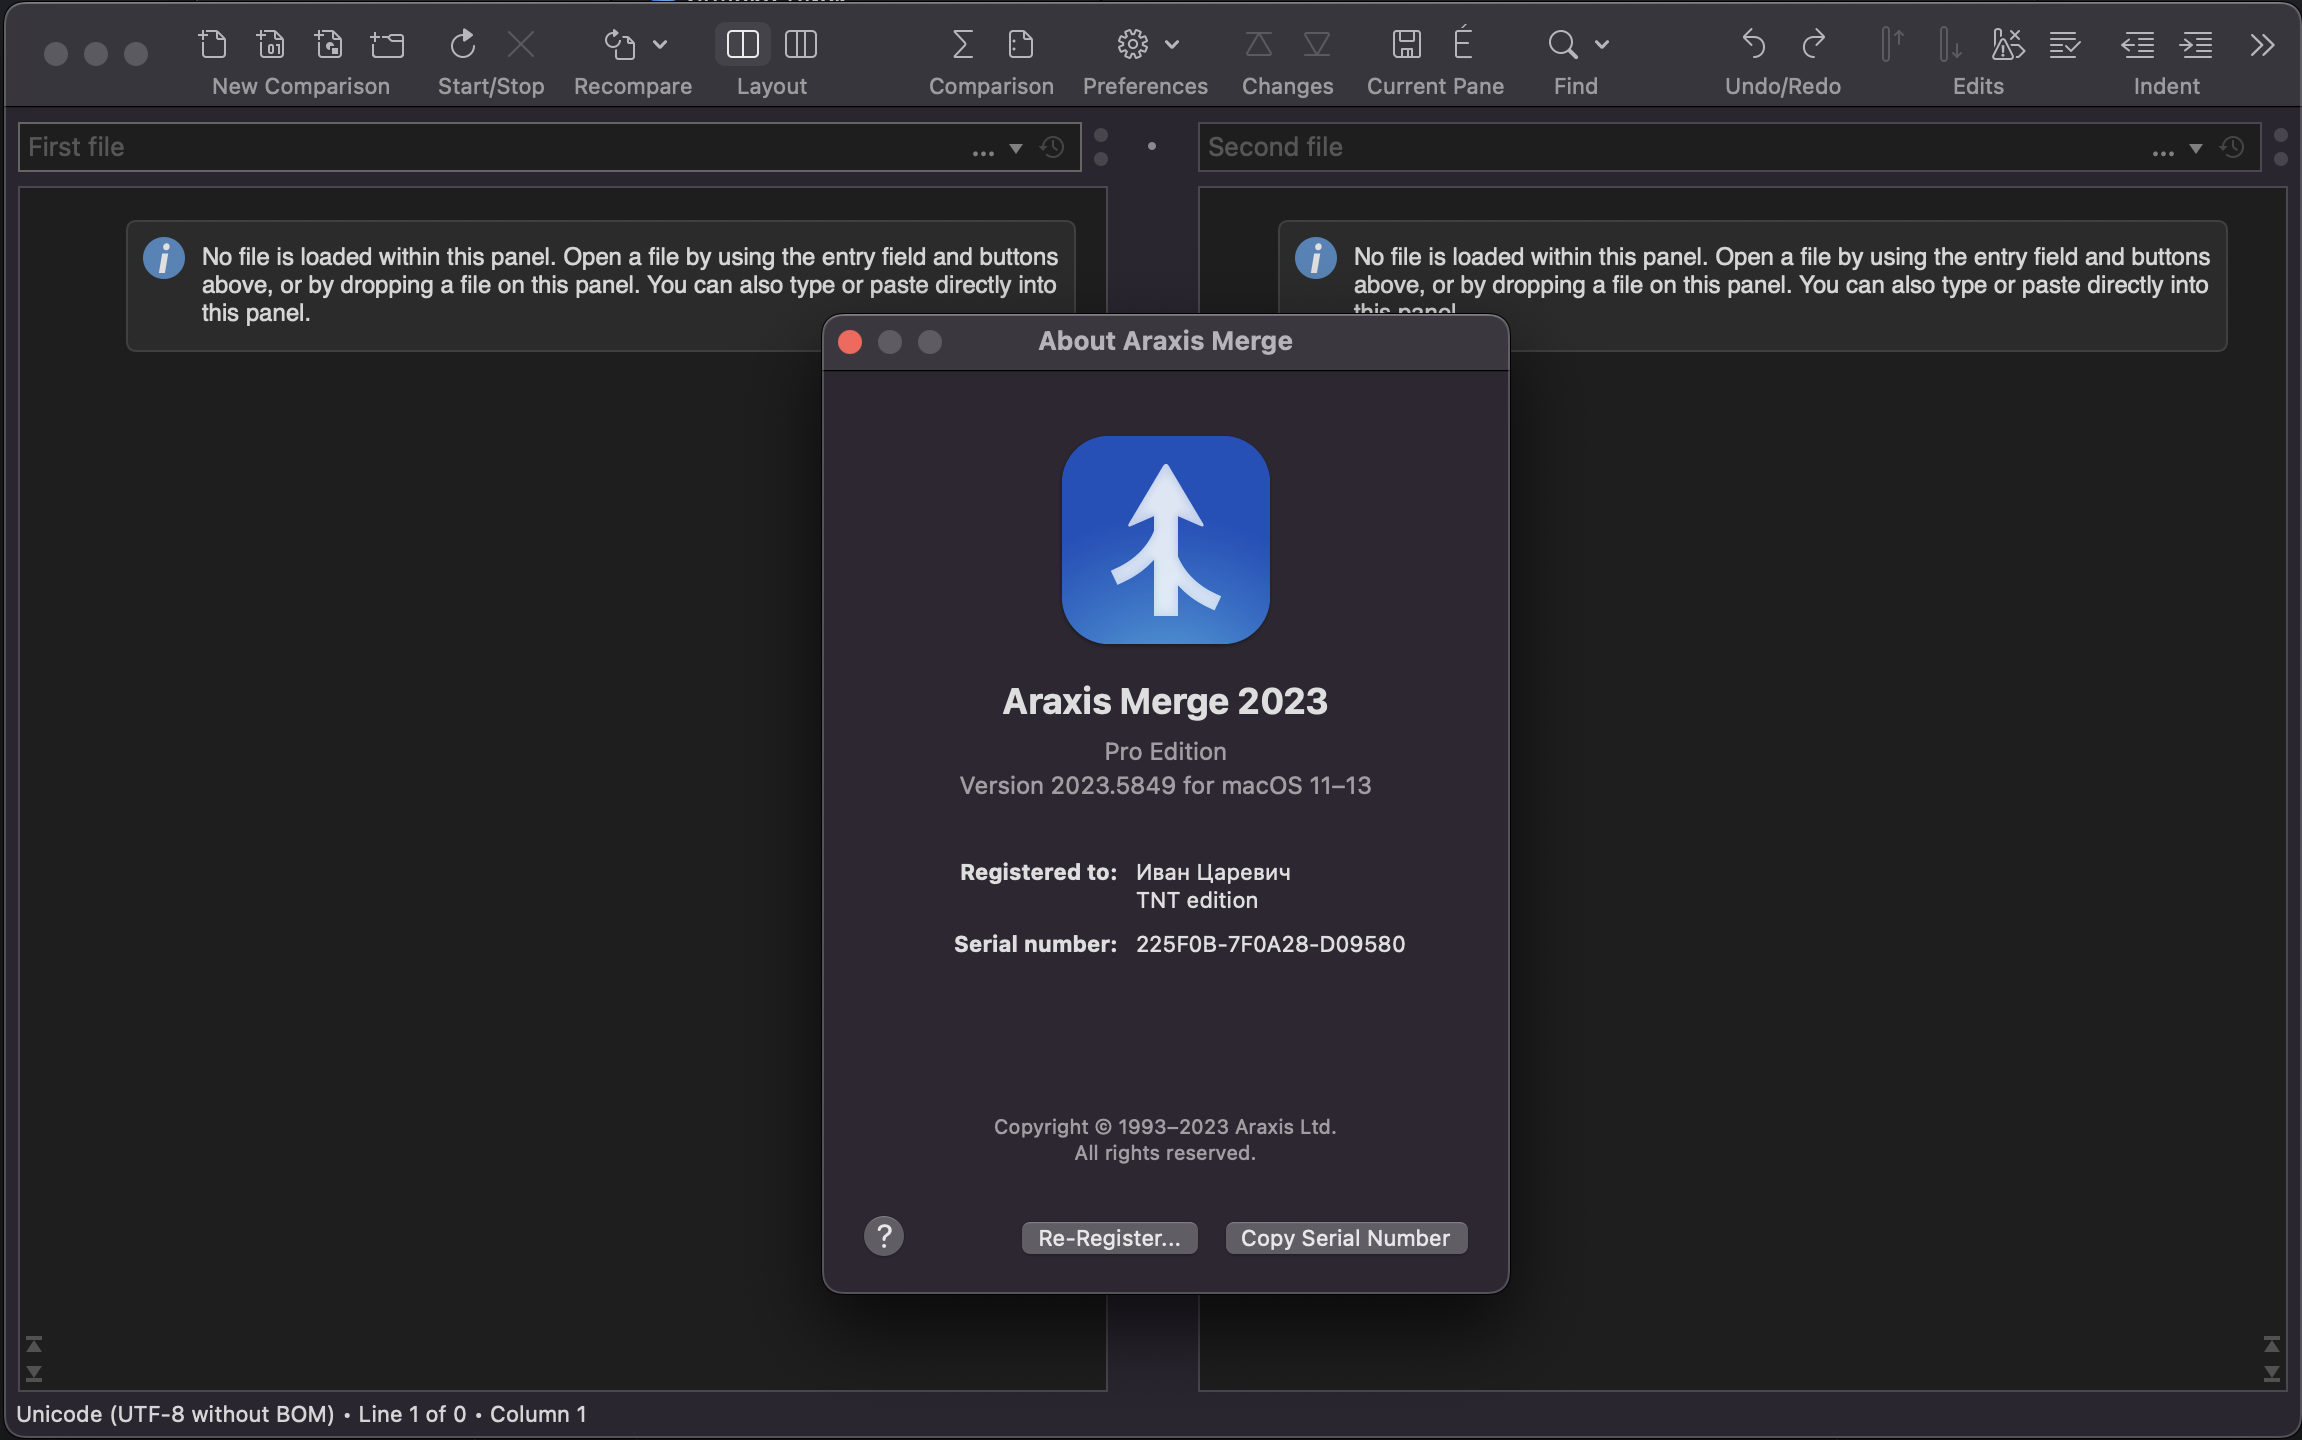
Task: Click the Re-Register... button
Action: coord(1109,1238)
